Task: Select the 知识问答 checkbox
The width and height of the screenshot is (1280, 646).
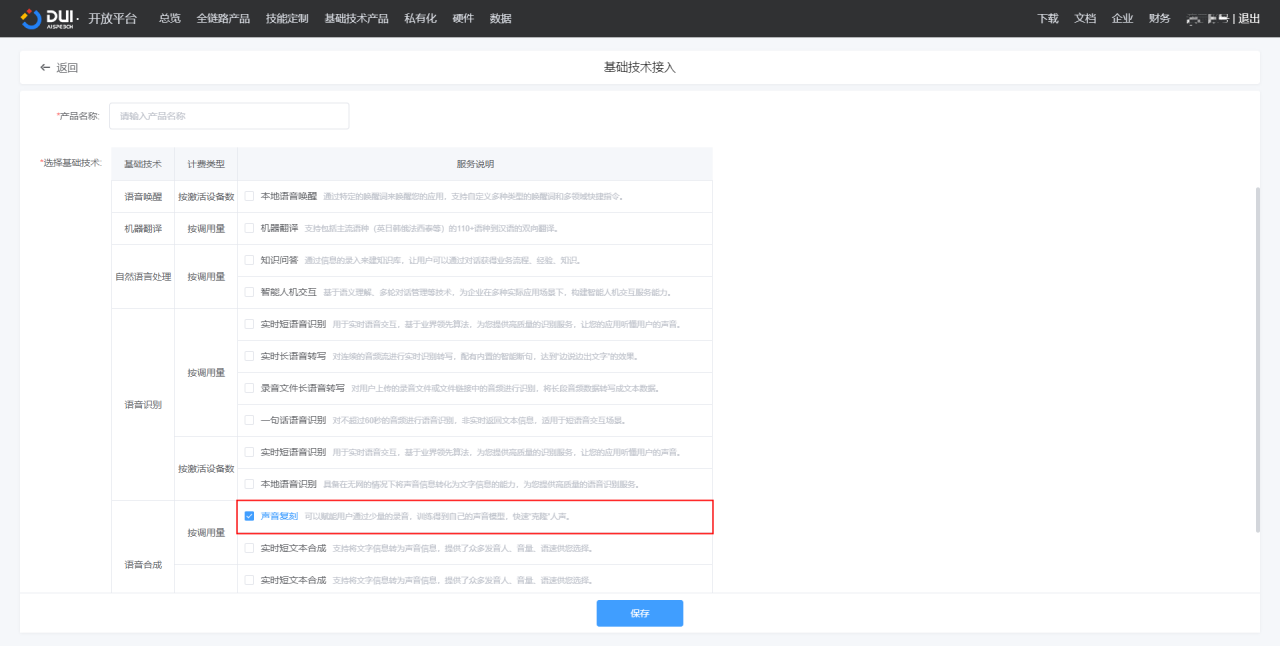Action: click(249, 260)
